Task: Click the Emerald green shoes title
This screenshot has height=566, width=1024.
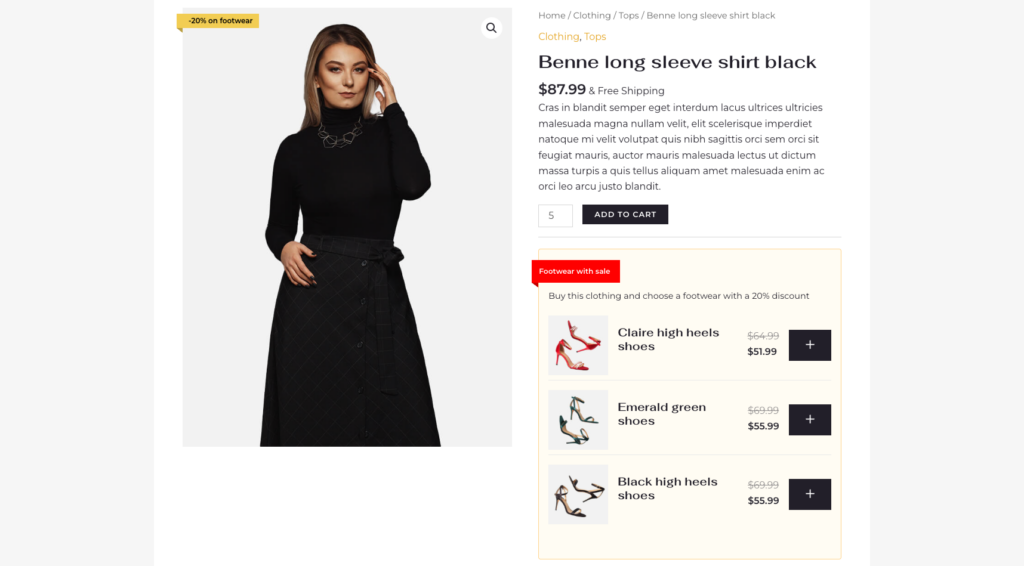Action: coord(661,414)
